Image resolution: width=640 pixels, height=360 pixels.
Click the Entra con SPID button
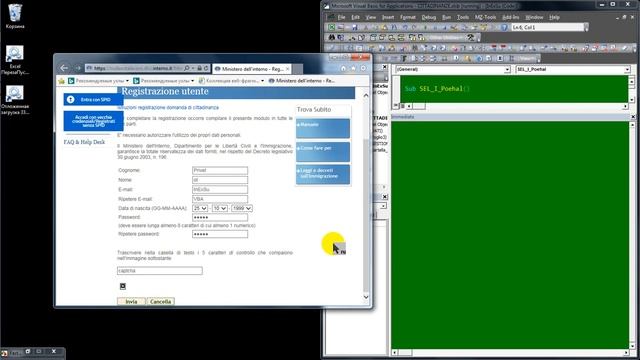93,100
